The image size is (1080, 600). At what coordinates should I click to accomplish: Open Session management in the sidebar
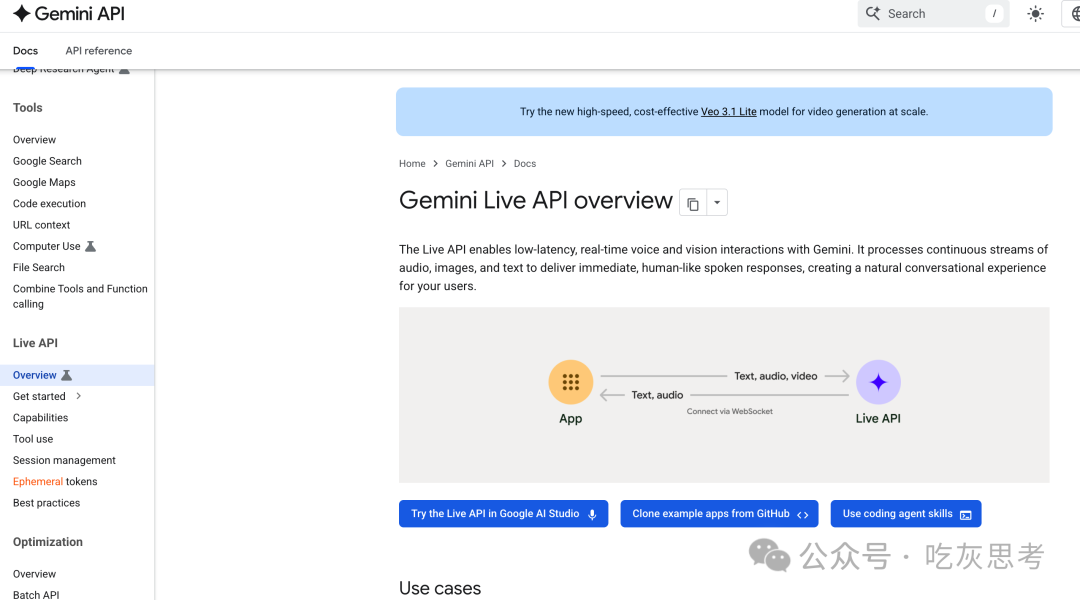[64, 461]
